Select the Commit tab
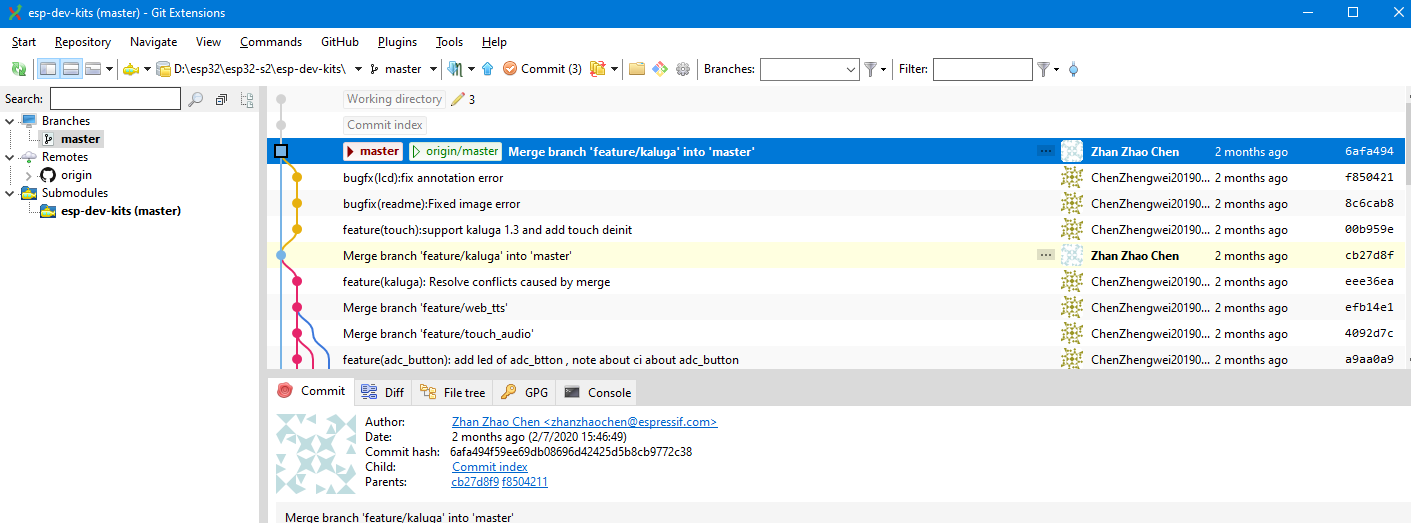The height and width of the screenshot is (523, 1411). (x=312, y=391)
